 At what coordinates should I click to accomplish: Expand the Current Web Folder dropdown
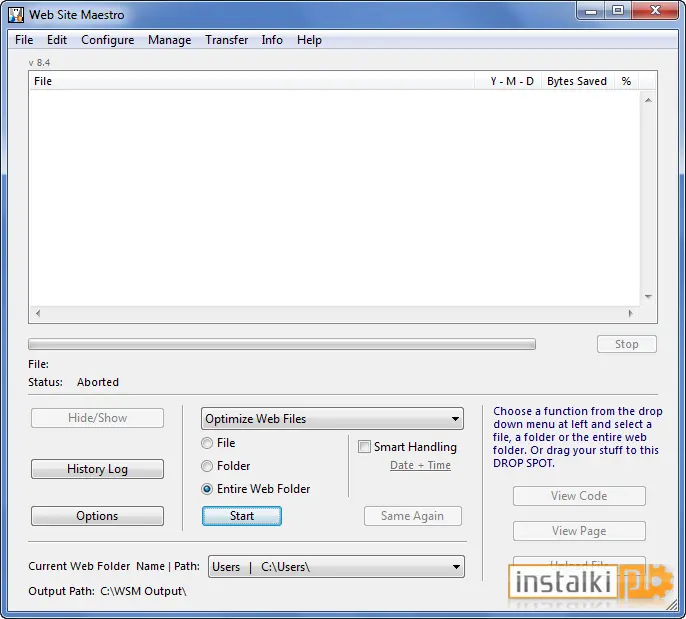point(336,567)
